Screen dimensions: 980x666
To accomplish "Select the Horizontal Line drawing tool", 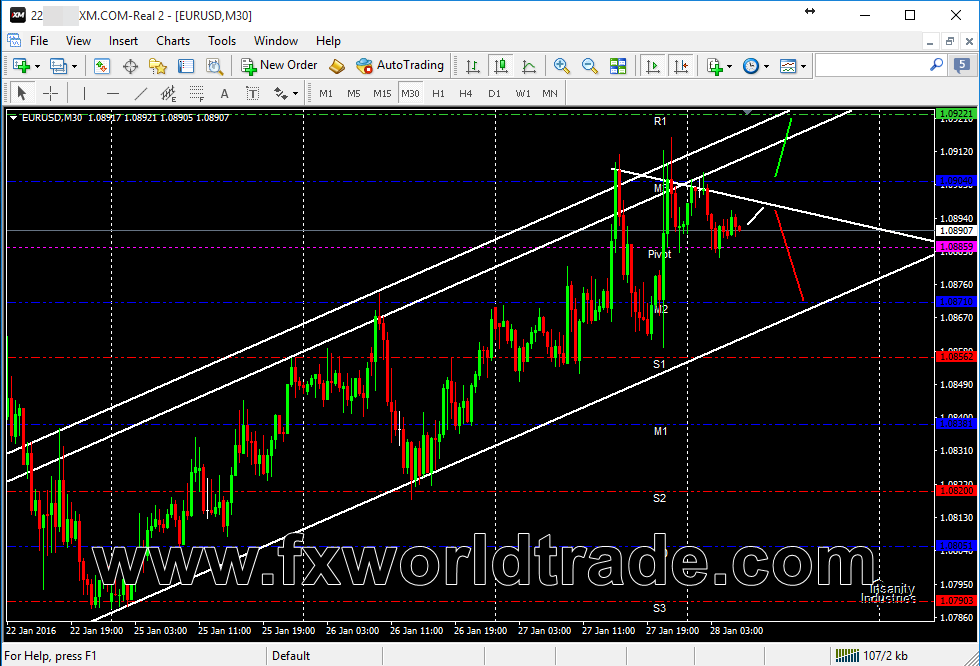I will (x=112, y=93).
